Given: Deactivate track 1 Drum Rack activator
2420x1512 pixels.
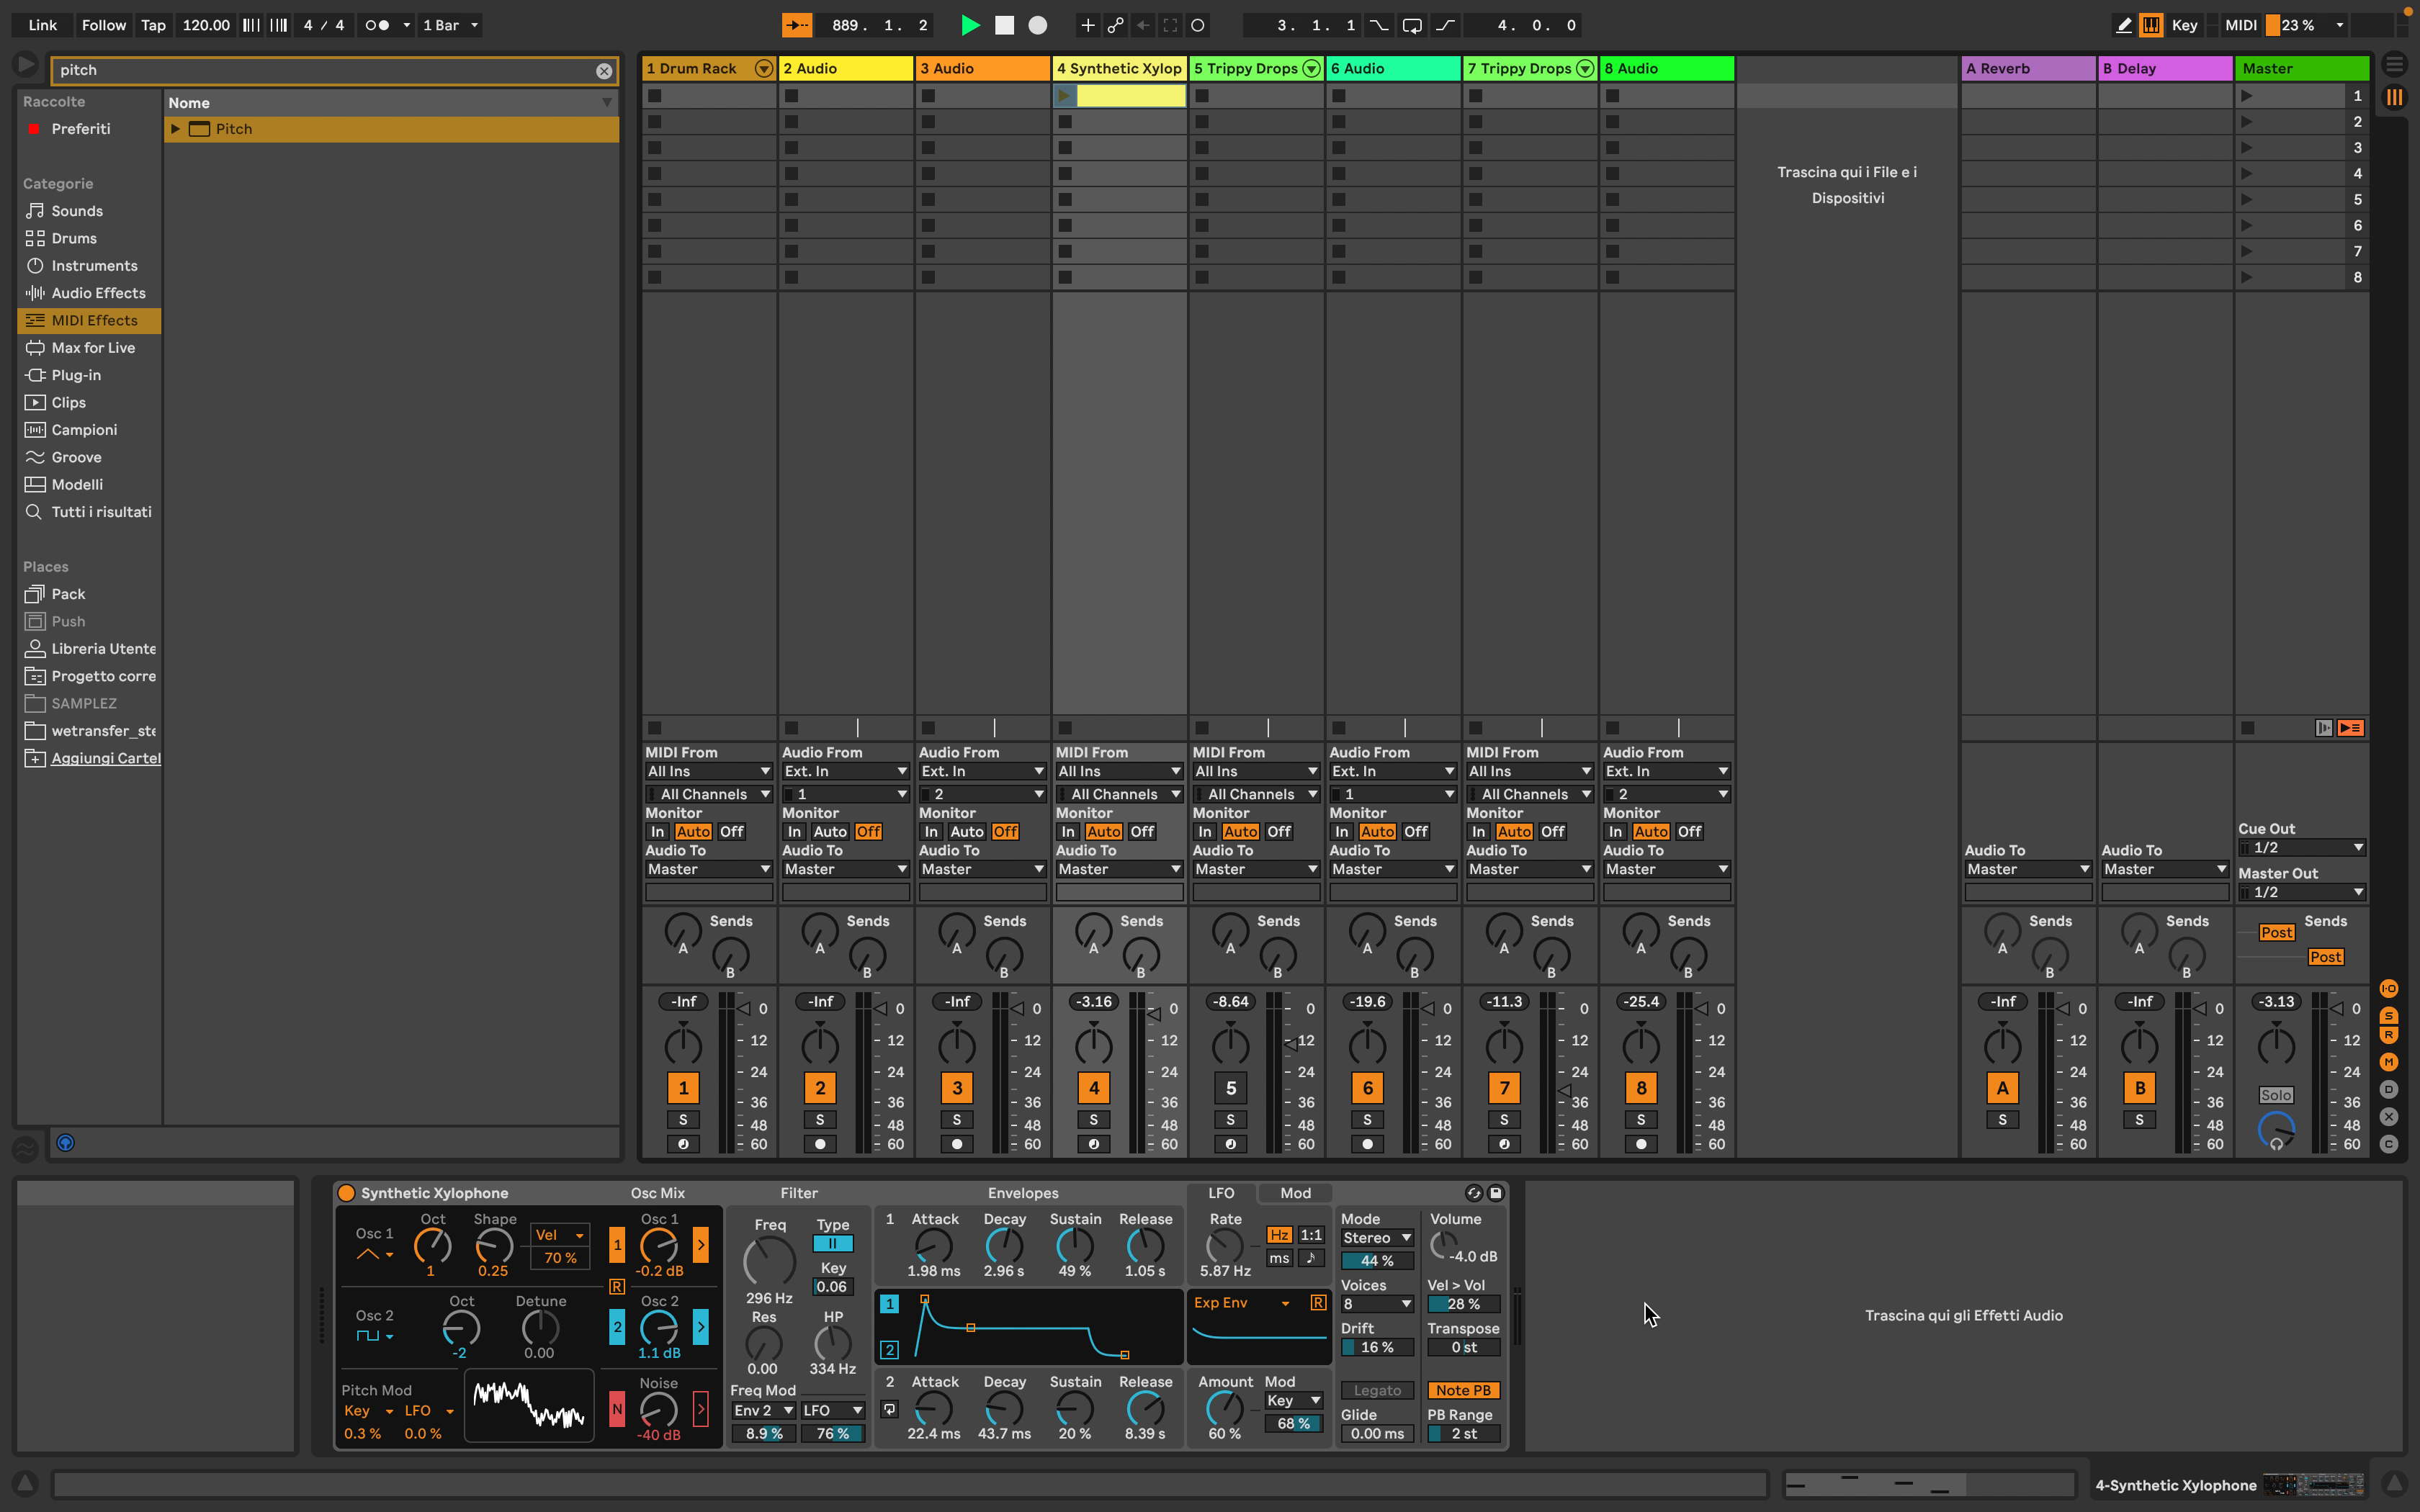Looking at the screenshot, I should 683,1087.
